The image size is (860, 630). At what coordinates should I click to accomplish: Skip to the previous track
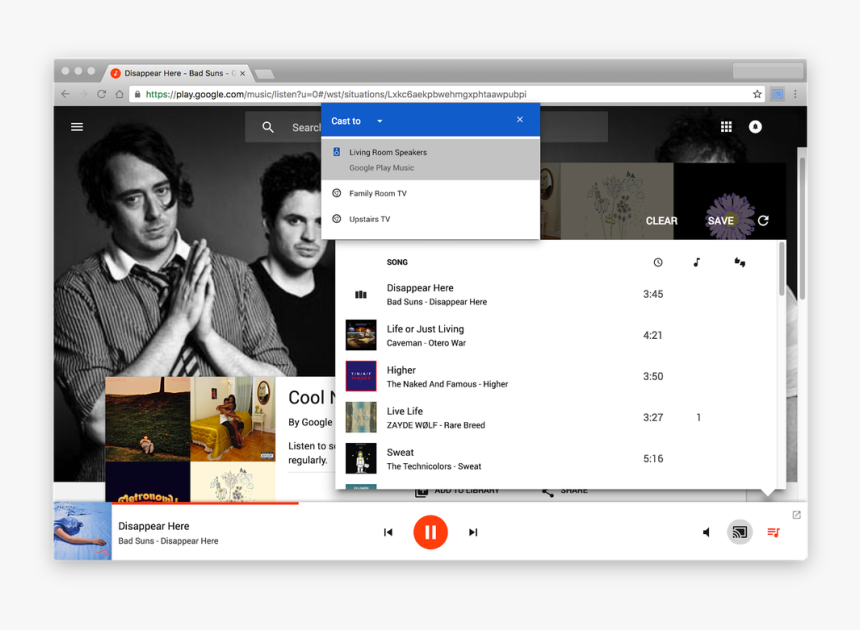click(388, 532)
